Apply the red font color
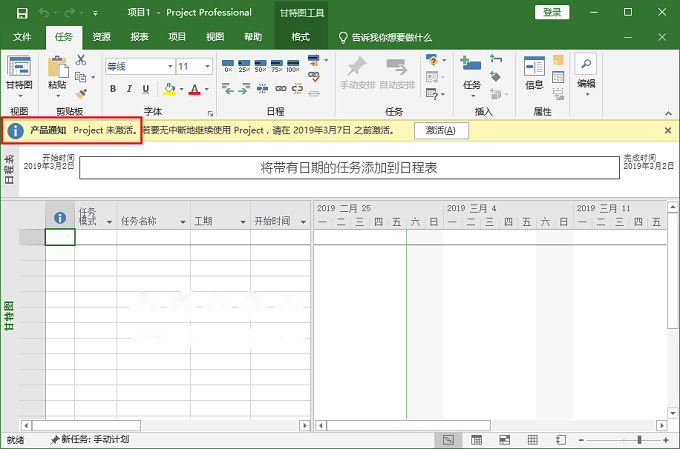This screenshot has width=680, height=449. [195, 89]
